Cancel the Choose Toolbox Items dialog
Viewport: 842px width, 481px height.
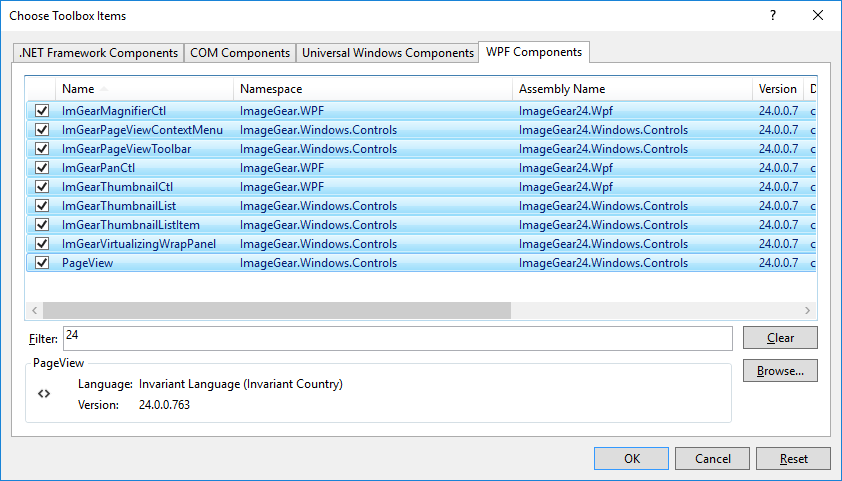tap(713, 458)
